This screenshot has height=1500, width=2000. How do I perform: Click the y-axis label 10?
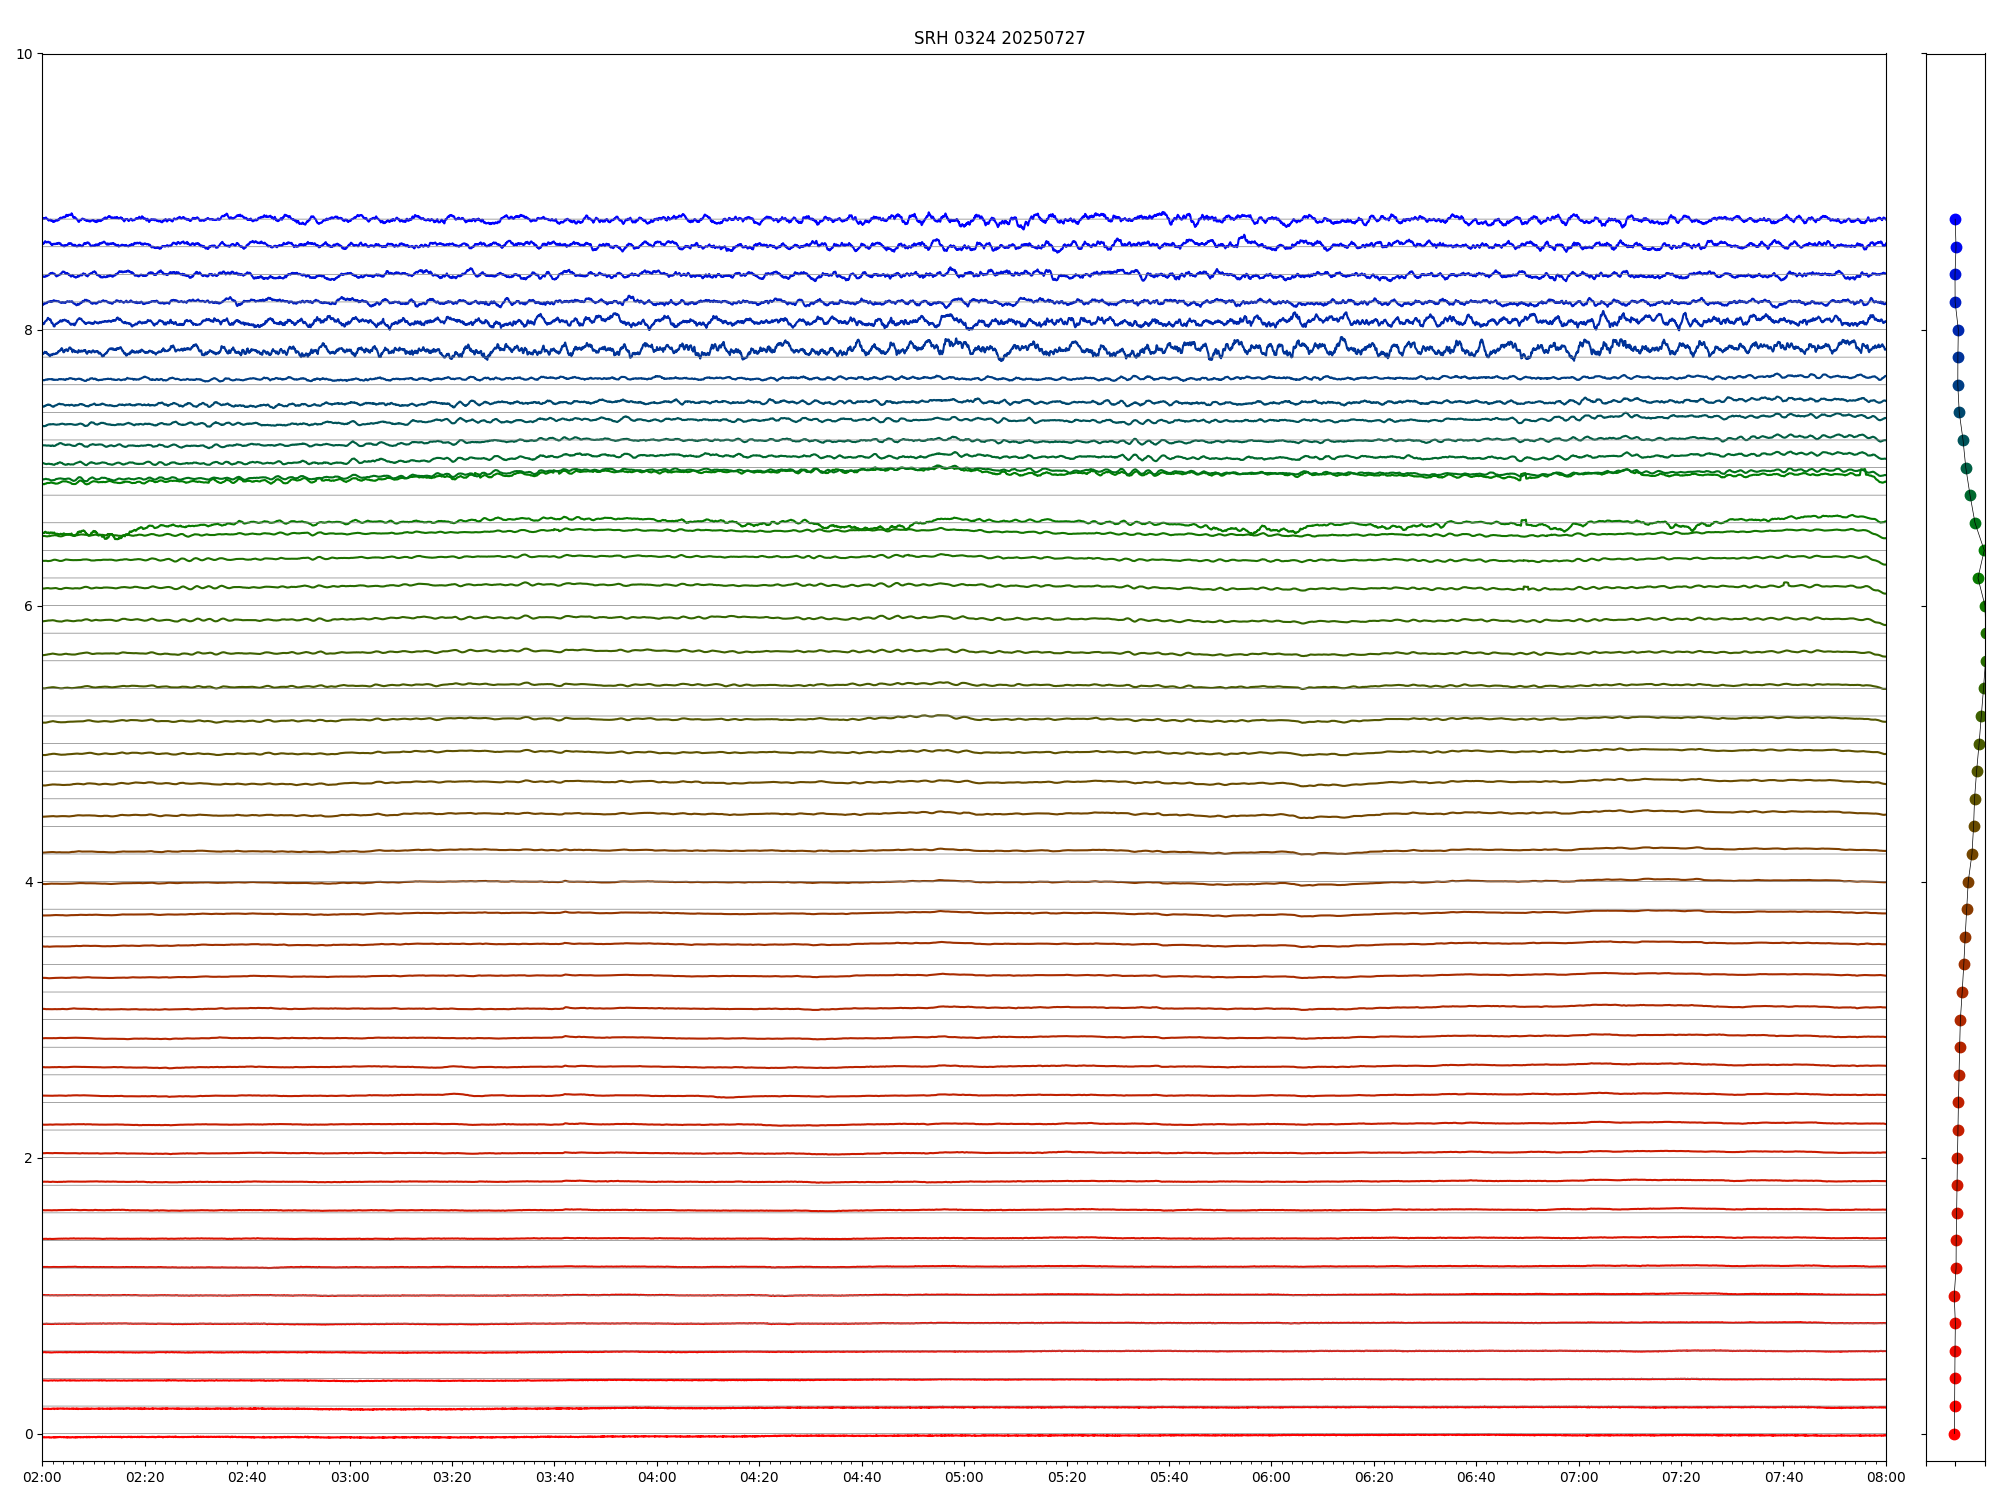coord(23,54)
